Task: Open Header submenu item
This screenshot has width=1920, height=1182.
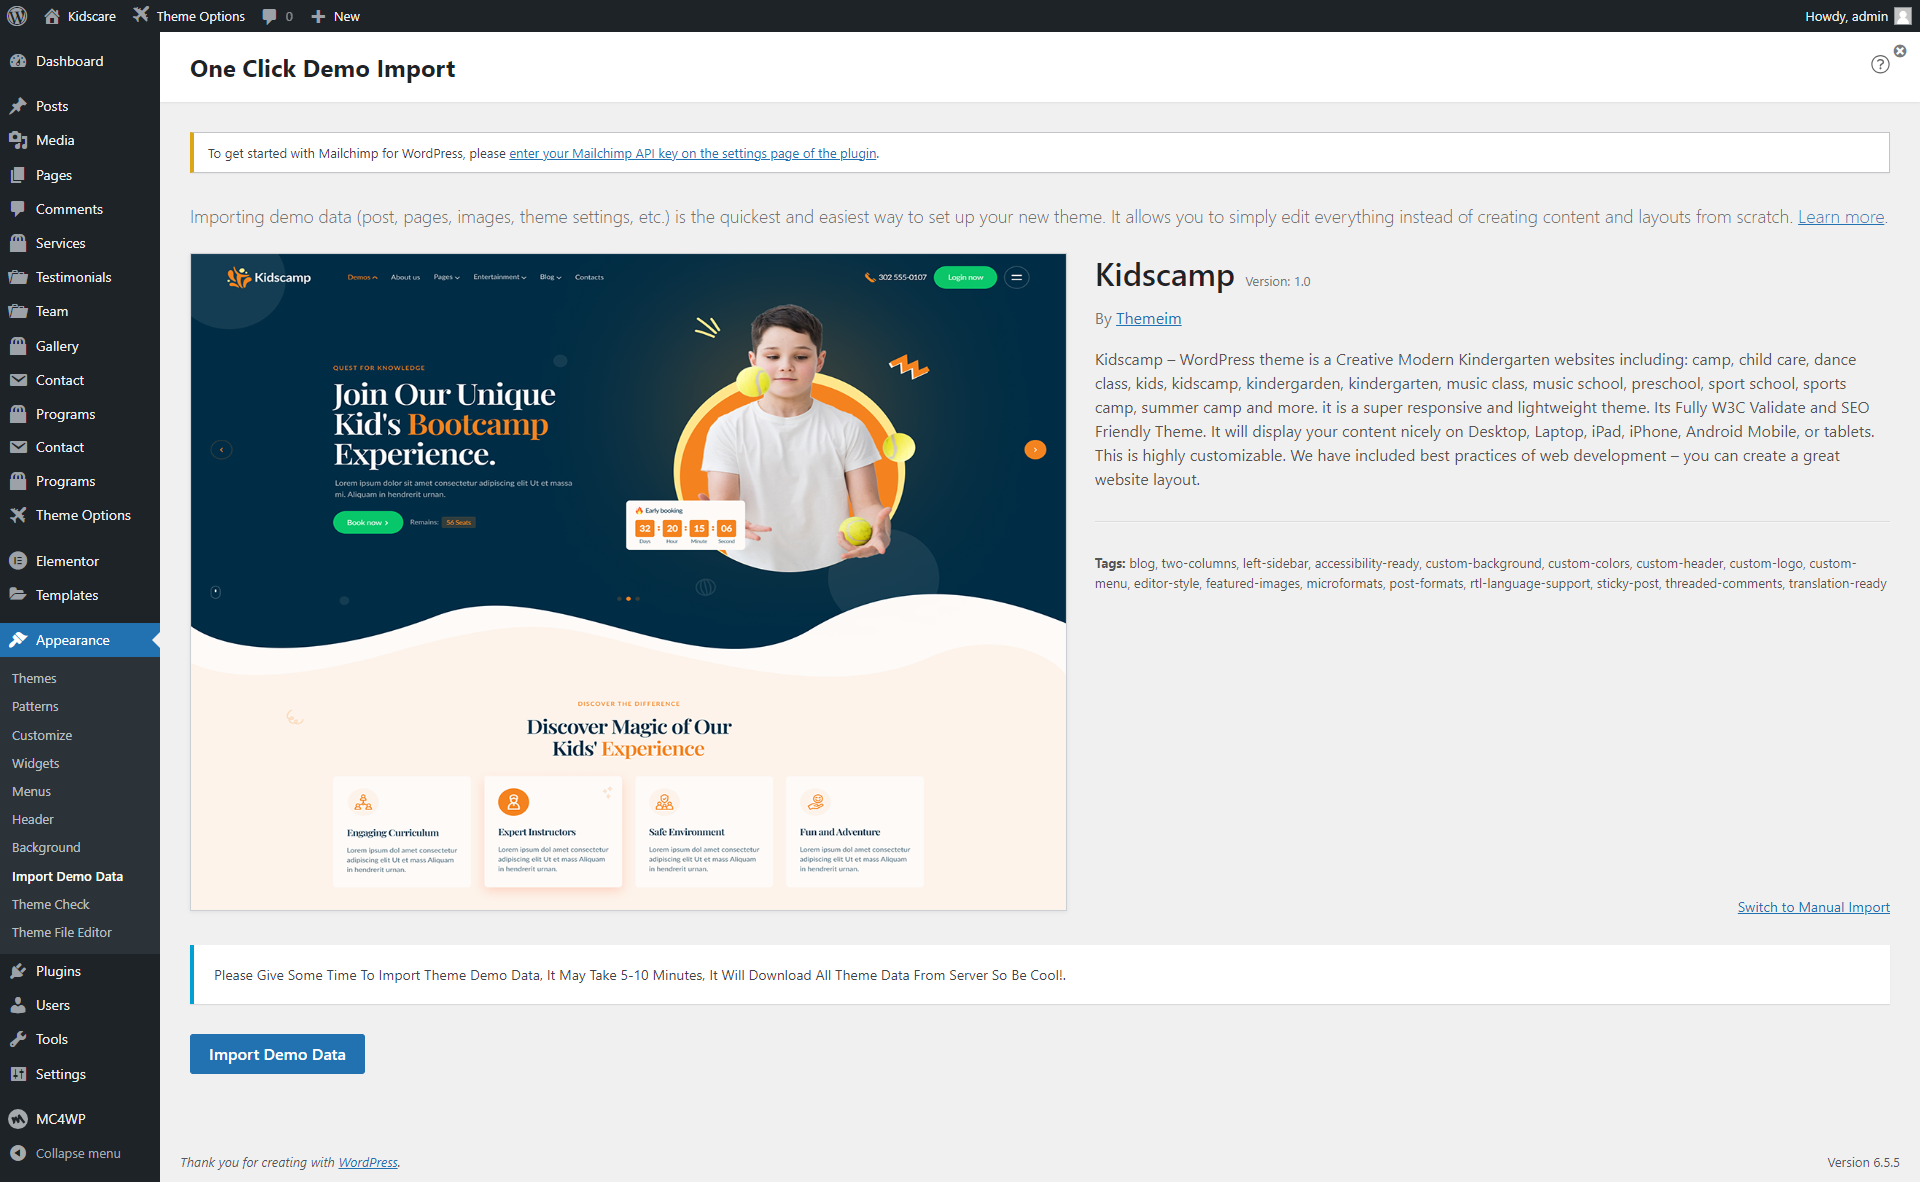Action: (x=33, y=819)
